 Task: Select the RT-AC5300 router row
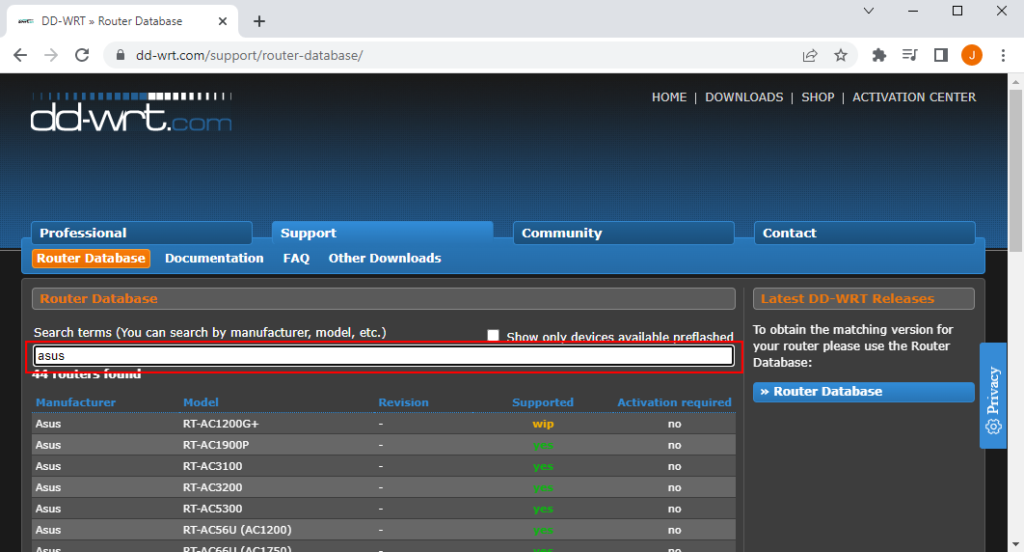pos(384,509)
